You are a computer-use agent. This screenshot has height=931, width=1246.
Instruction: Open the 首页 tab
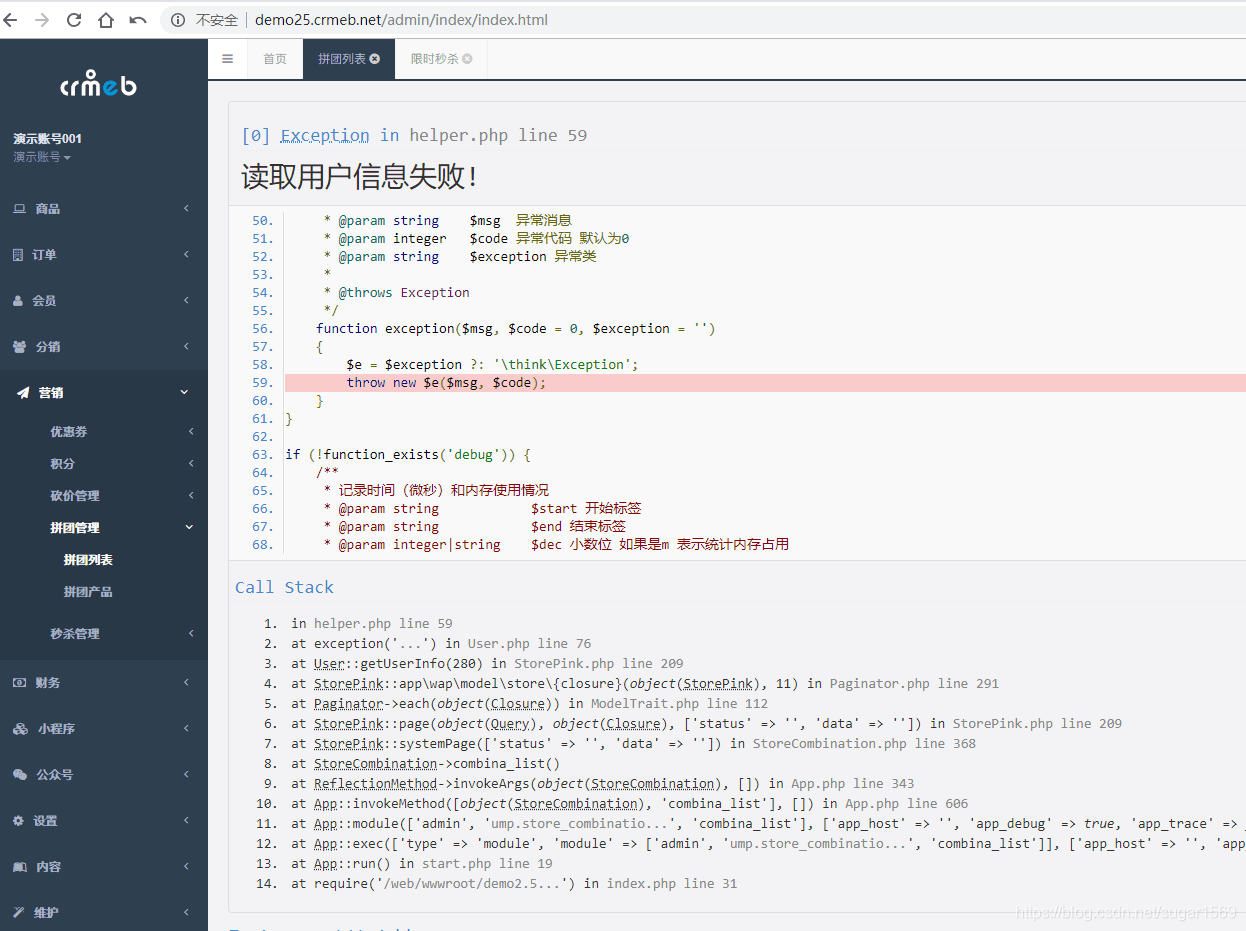pos(275,59)
